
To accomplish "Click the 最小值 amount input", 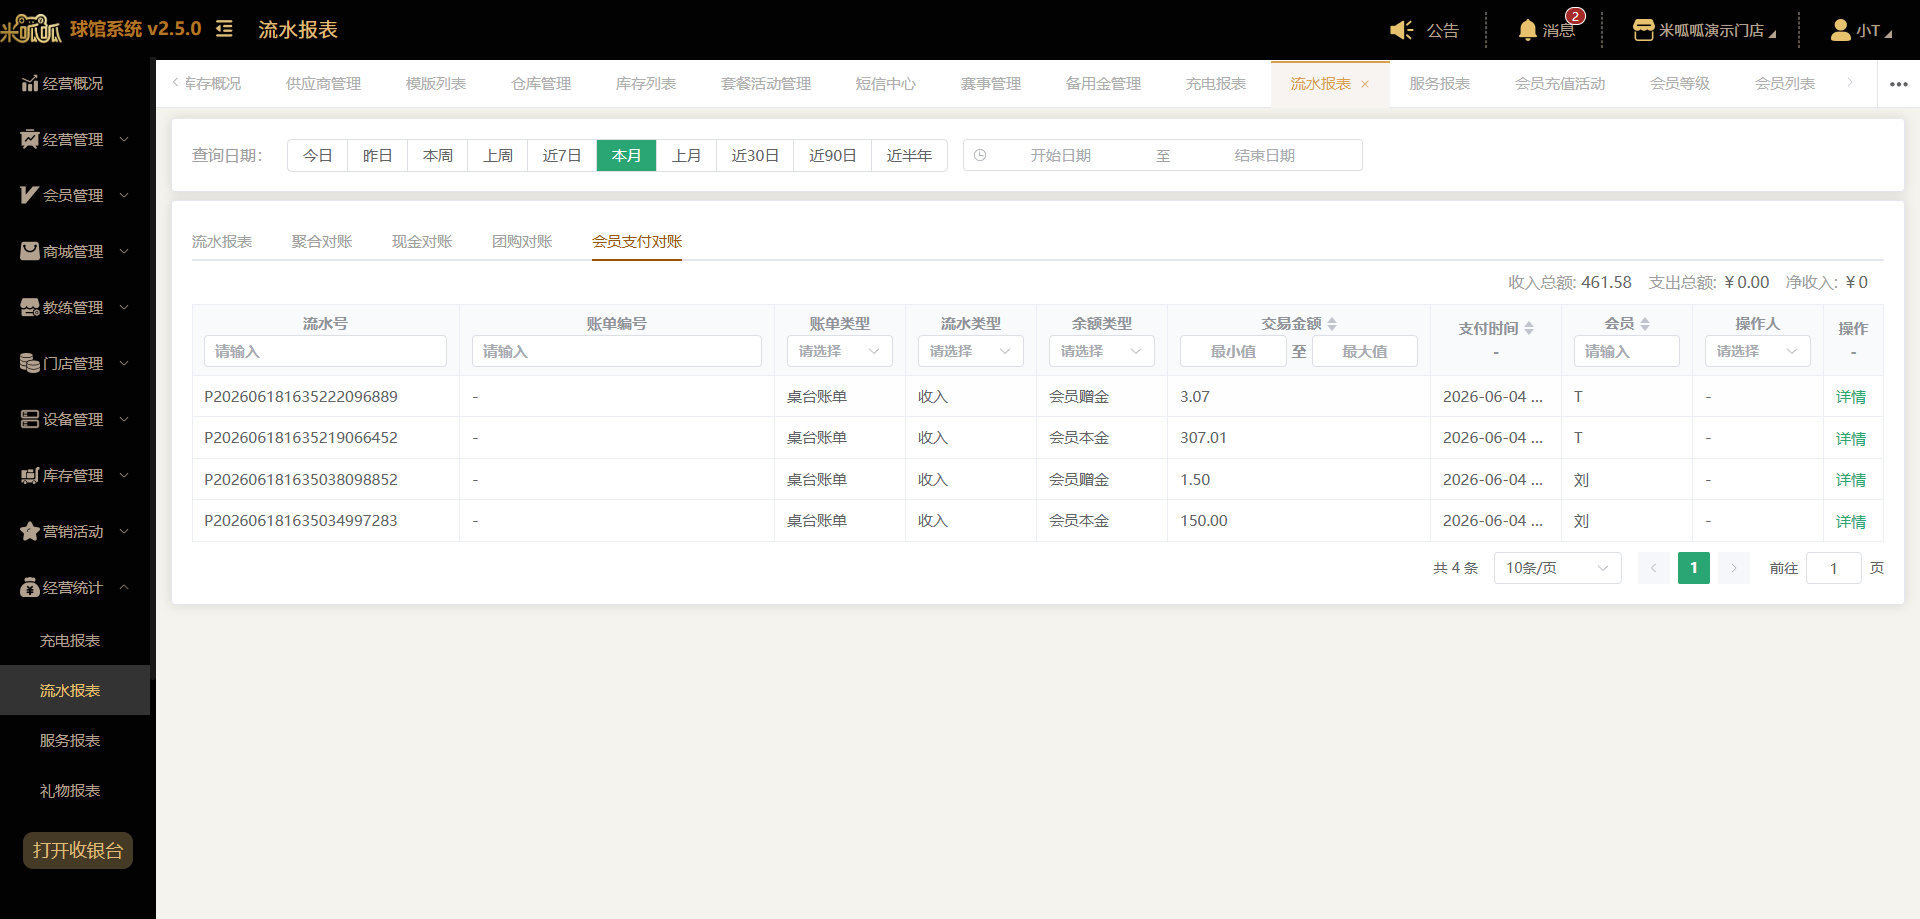I will click(1233, 351).
